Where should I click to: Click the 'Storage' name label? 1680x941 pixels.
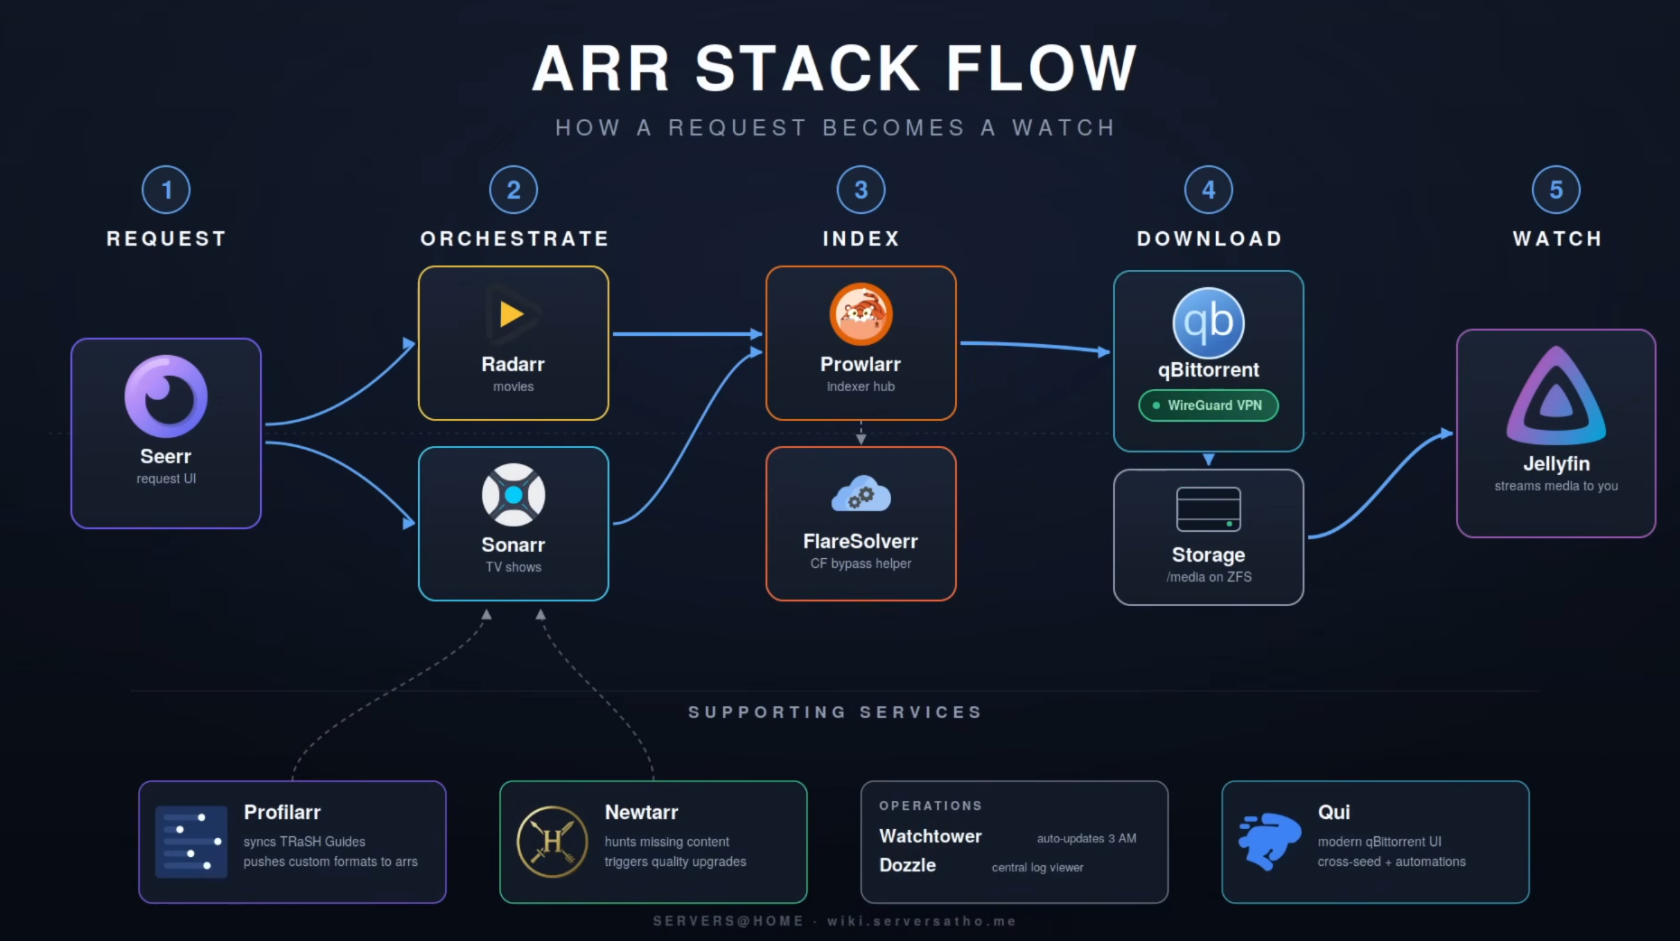[1208, 555]
